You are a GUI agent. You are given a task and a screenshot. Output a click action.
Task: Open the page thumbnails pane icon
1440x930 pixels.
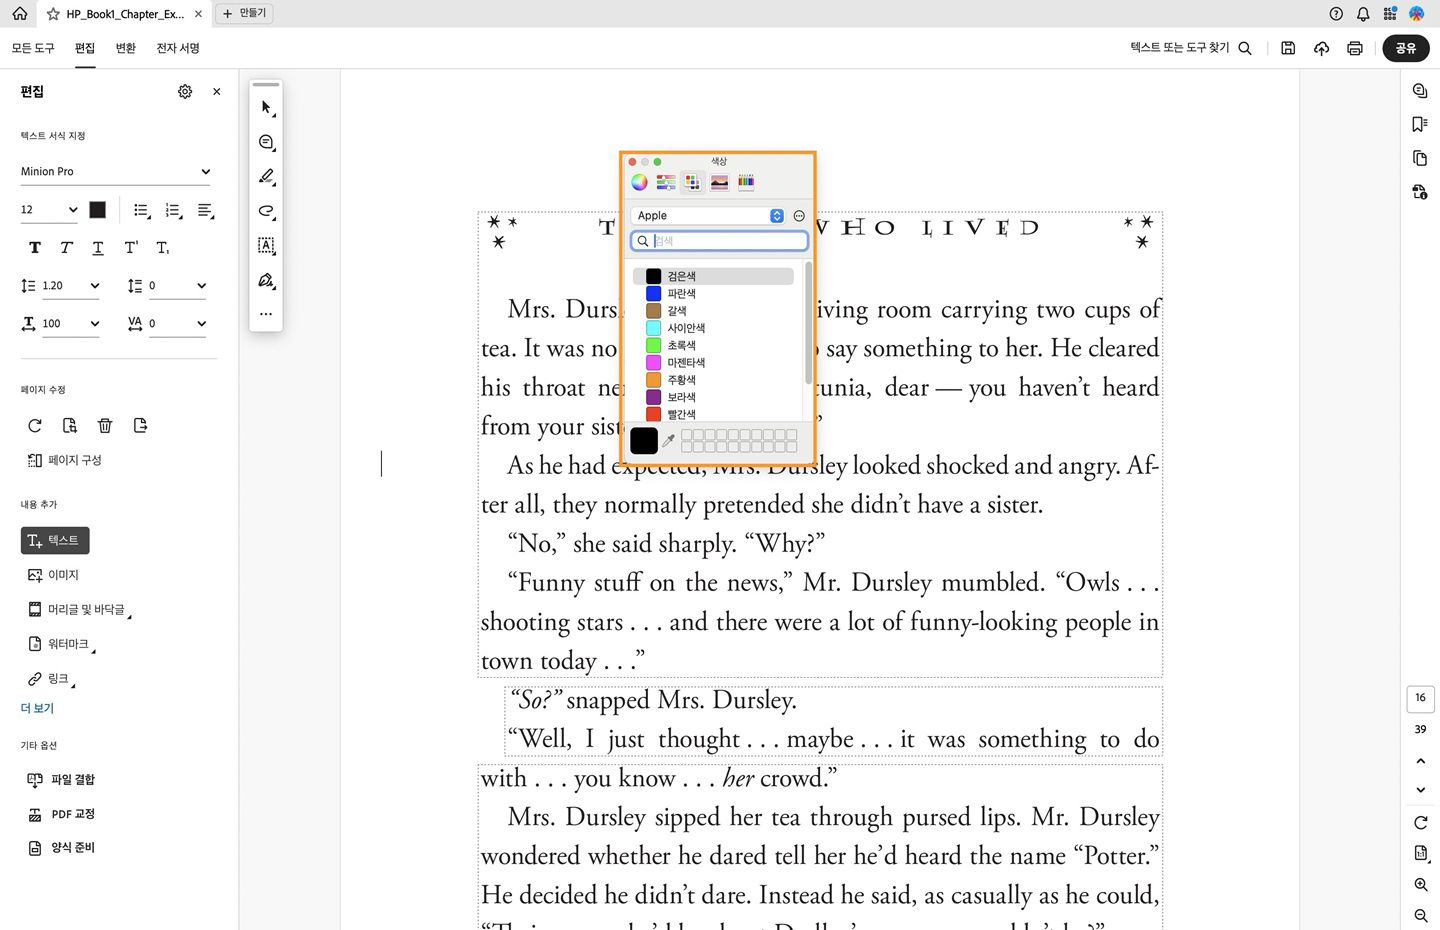(1420, 158)
